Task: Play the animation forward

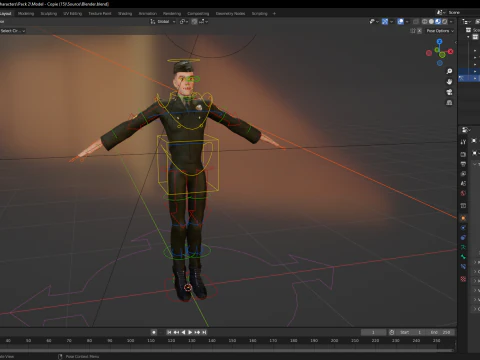Action: point(190,332)
